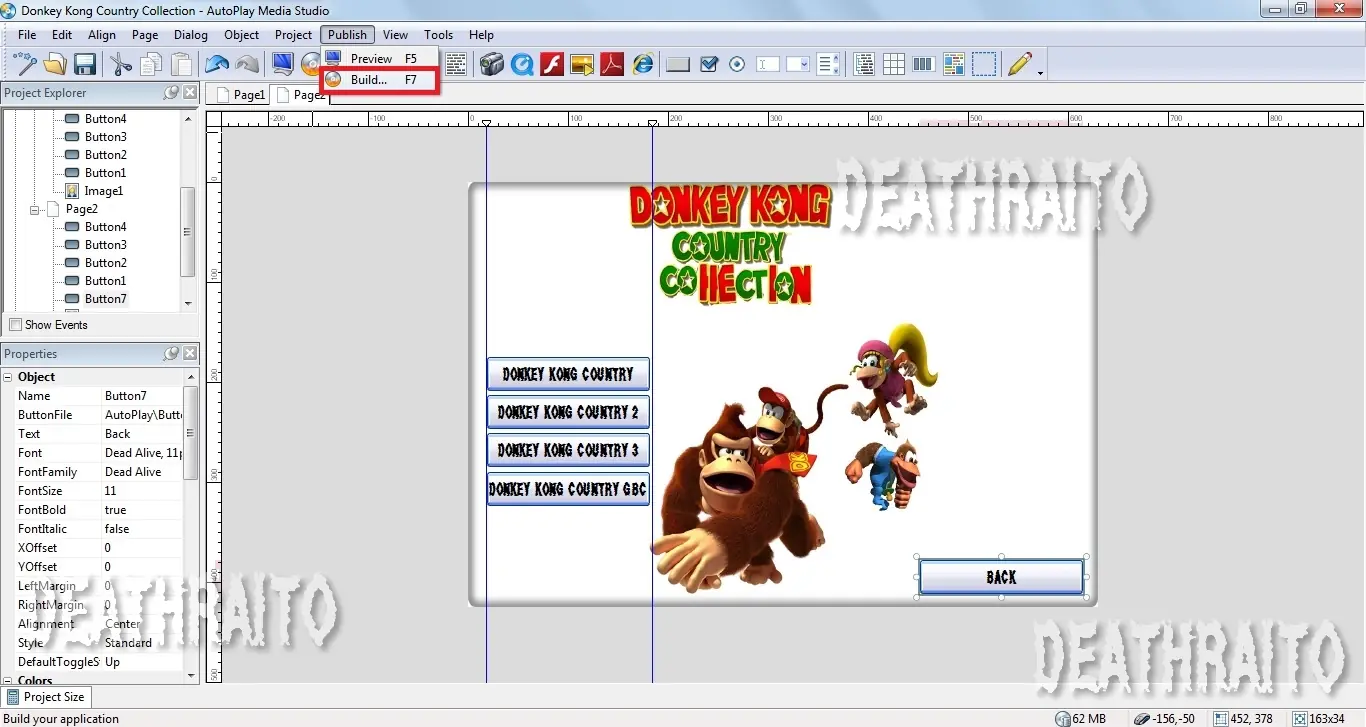Choose Preview from the Publish menu
The image size is (1366, 727).
(379, 59)
